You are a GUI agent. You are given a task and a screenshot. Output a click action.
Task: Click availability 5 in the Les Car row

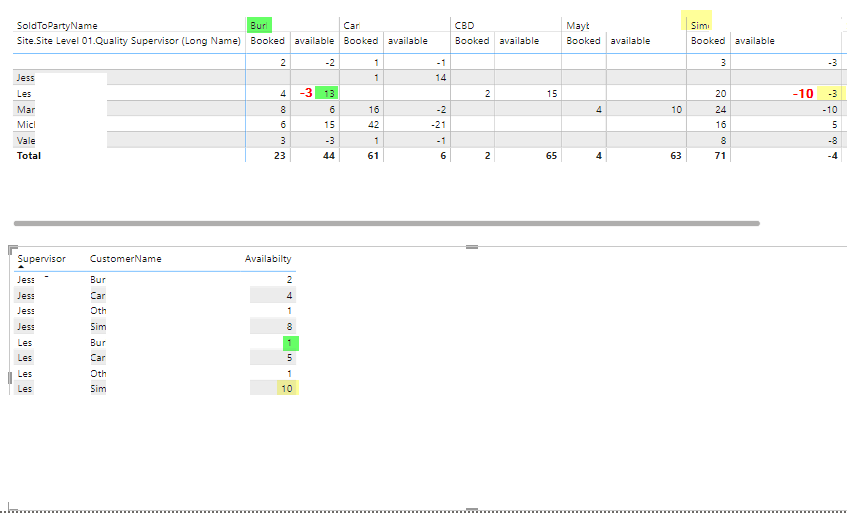point(290,358)
